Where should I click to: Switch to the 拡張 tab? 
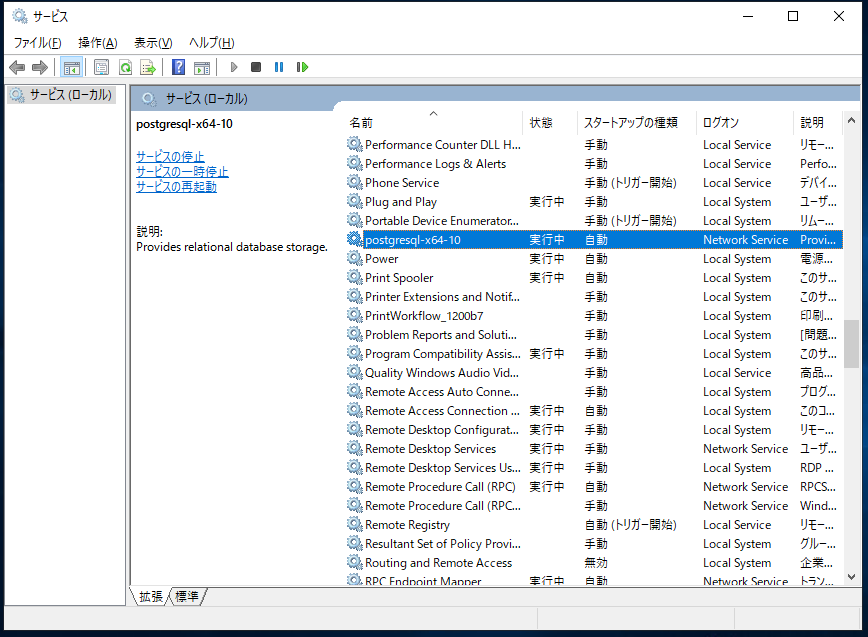point(148,596)
